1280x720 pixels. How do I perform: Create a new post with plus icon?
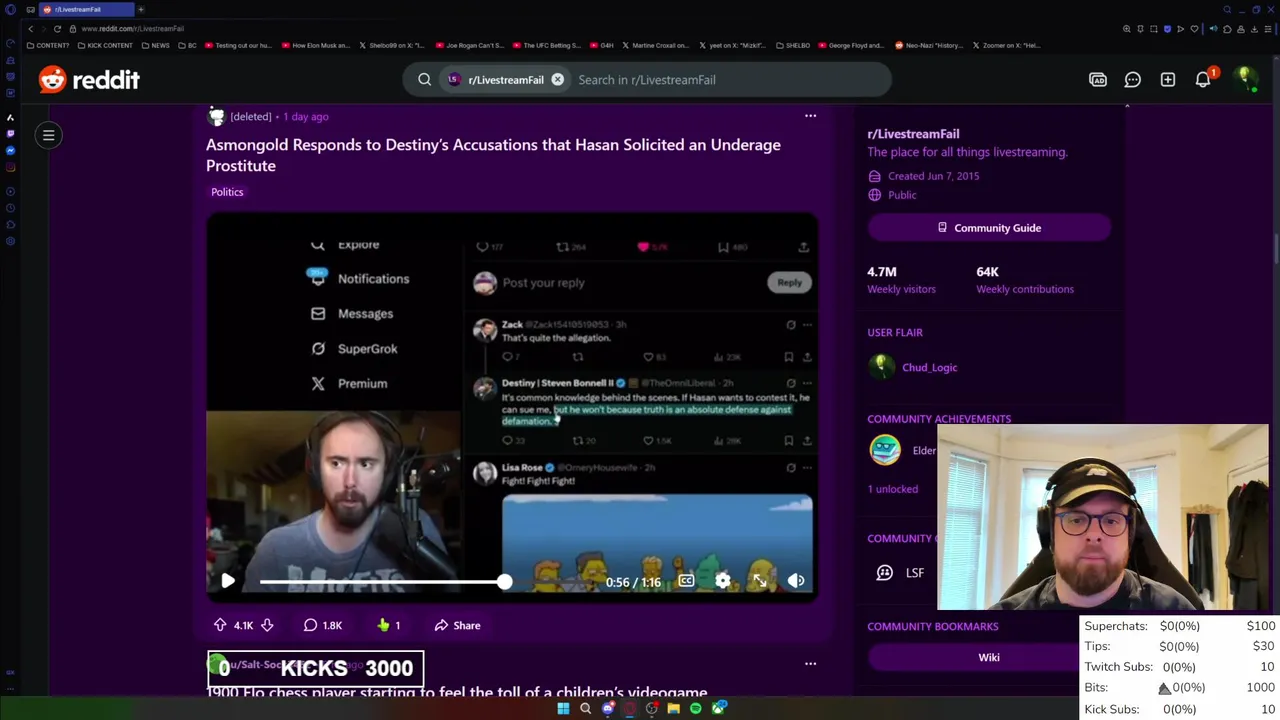tap(1168, 79)
